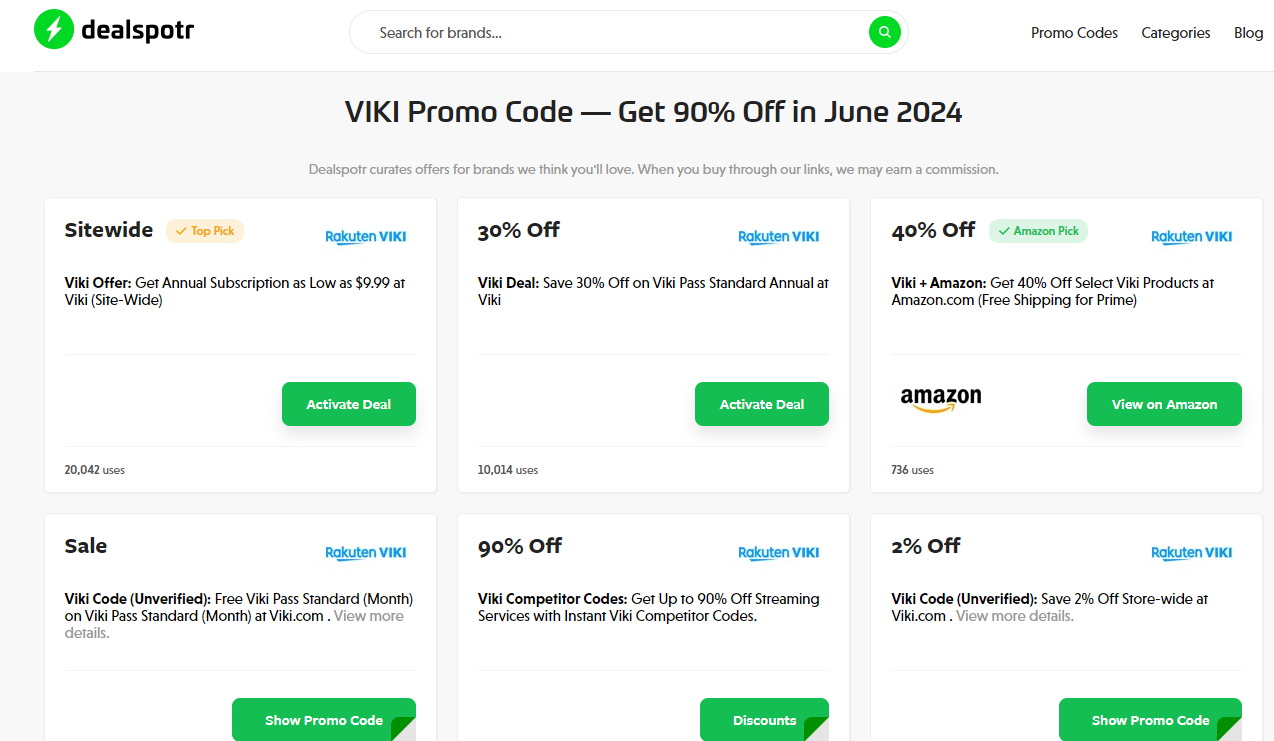Click Rakuten VIKI logo in 90% Off card
This screenshot has width=1274, height=741.
point(778,553)
